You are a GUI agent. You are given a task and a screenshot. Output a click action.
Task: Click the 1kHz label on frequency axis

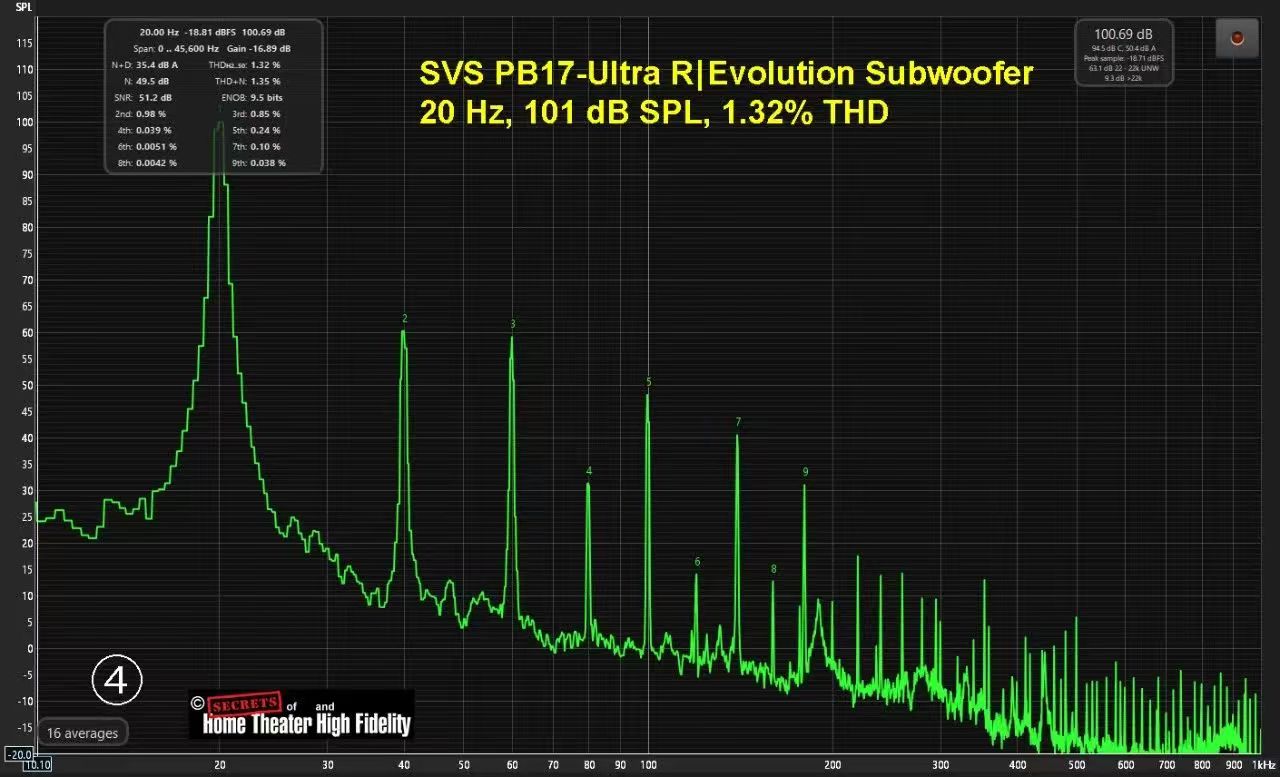1263,765
